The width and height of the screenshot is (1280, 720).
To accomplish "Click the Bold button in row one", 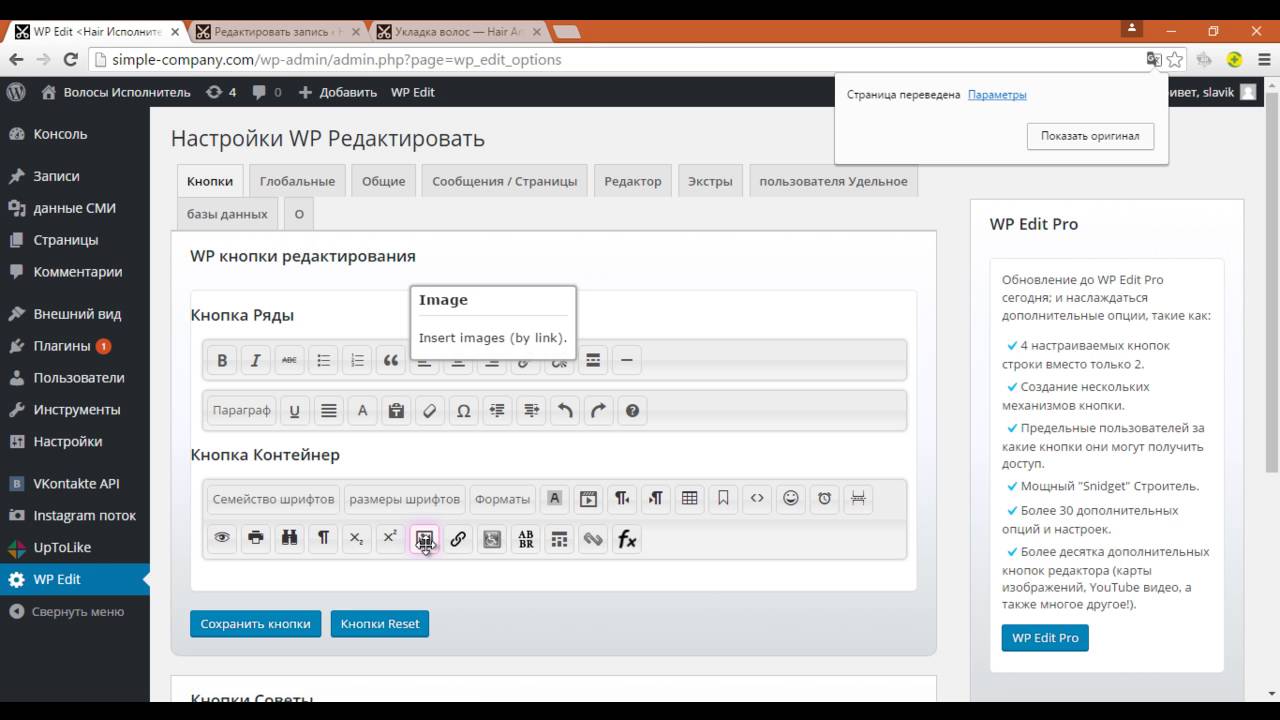I will (x=222, y=361).
